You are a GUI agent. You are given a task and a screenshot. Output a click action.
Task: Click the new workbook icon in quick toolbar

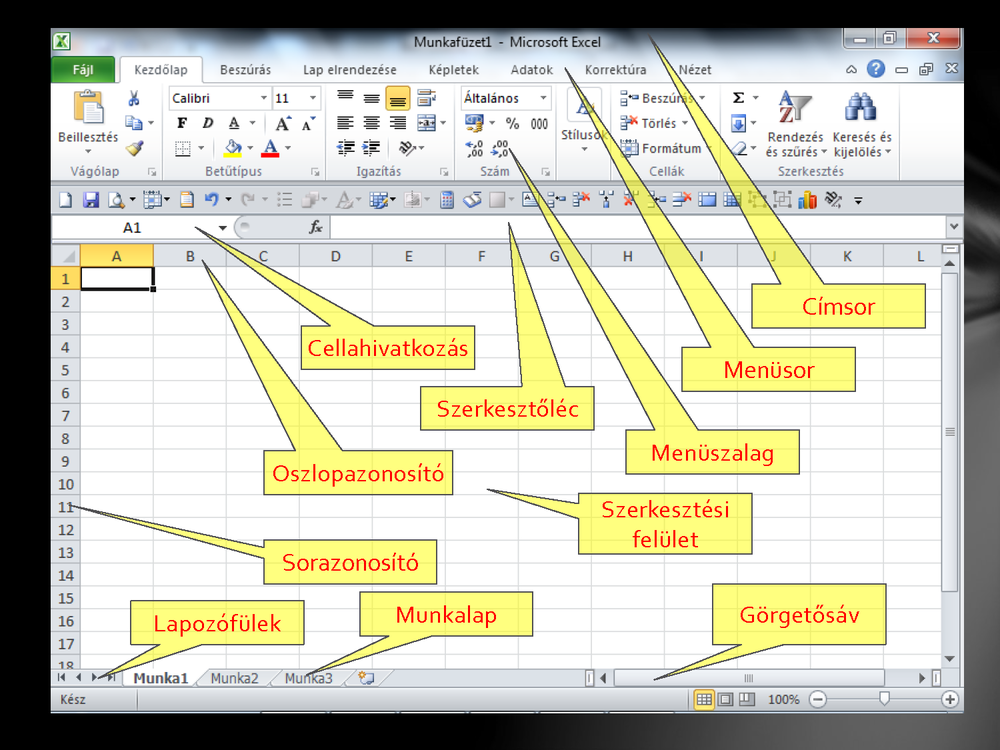click(x=65, y=200)
